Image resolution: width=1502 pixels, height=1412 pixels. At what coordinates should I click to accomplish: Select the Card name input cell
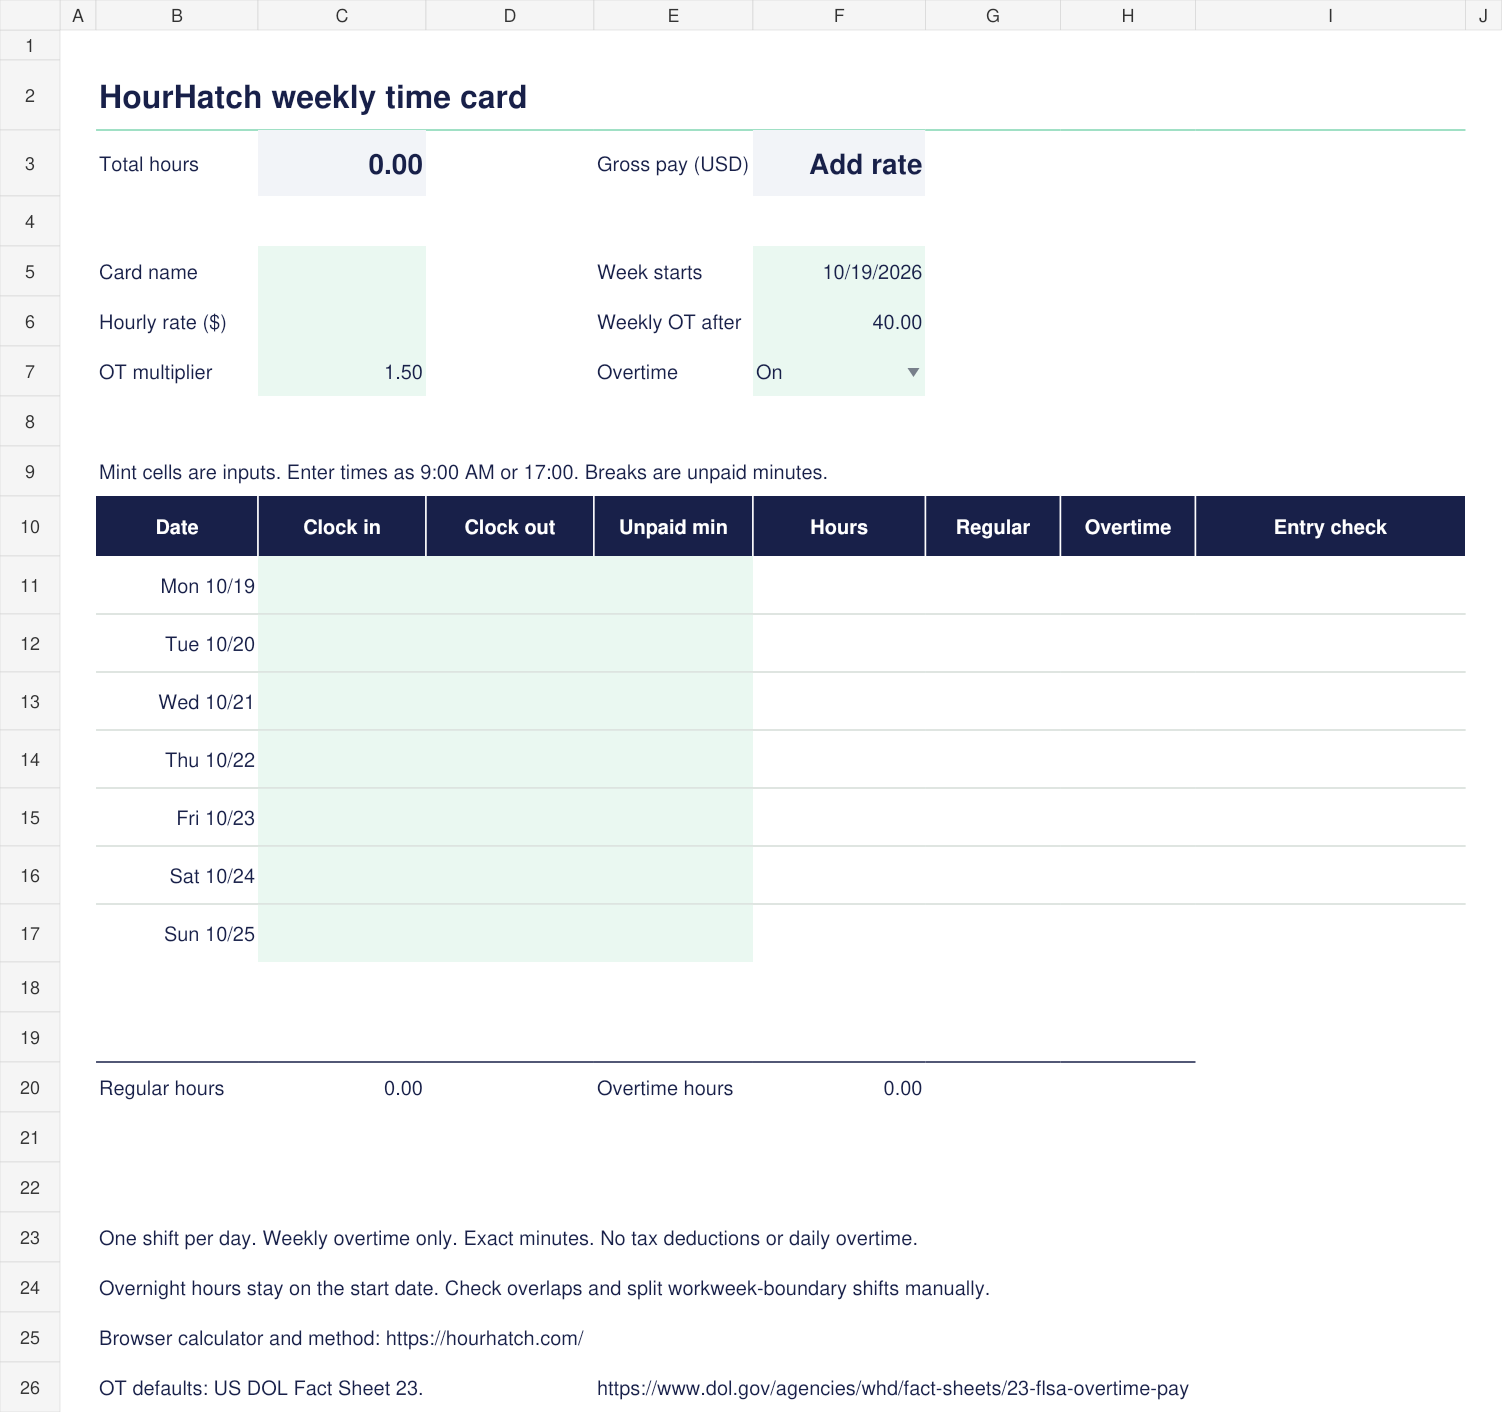click(x=342, y=272)
